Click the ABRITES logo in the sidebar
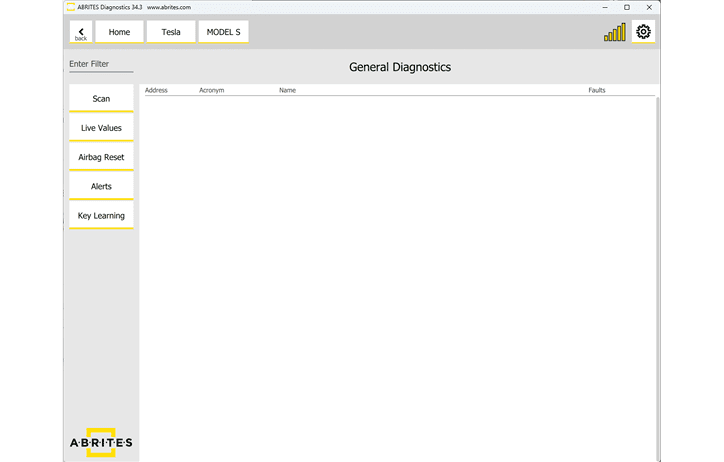724x462 pixels. (x=101, y=442)
